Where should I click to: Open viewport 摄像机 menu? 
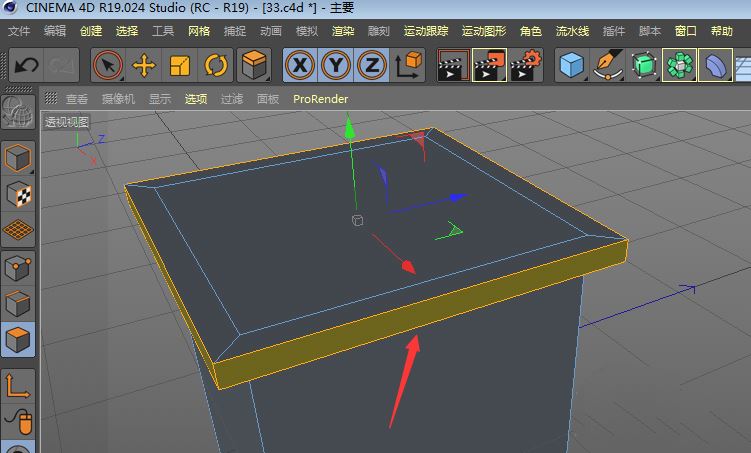tap(118, 99)
